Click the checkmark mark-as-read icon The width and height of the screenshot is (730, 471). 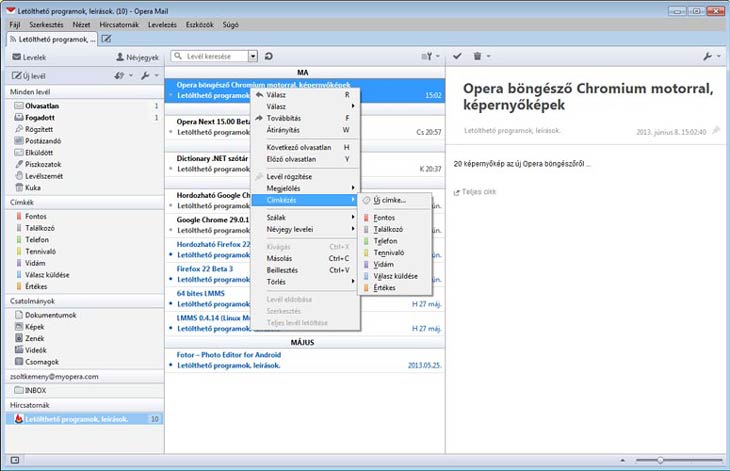point(457,57)
